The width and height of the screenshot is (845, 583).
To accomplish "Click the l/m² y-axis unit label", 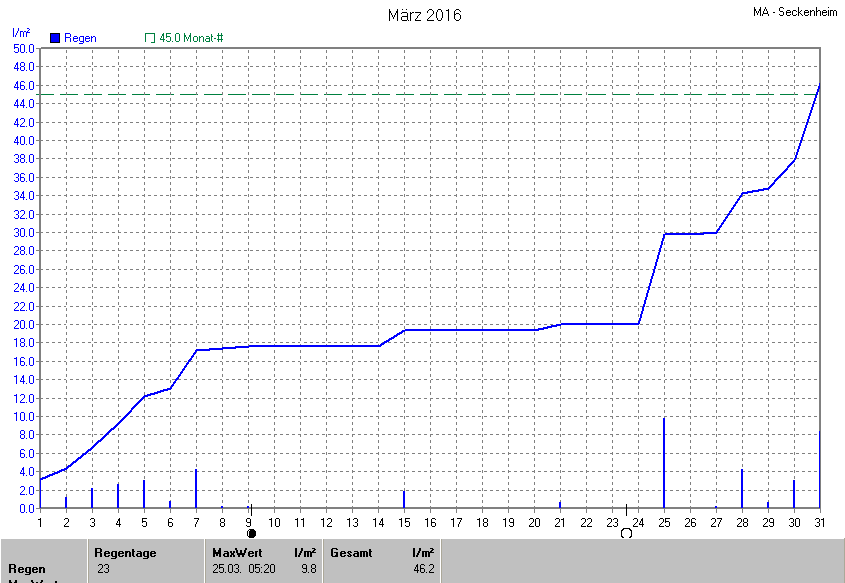I will point(22,34).
